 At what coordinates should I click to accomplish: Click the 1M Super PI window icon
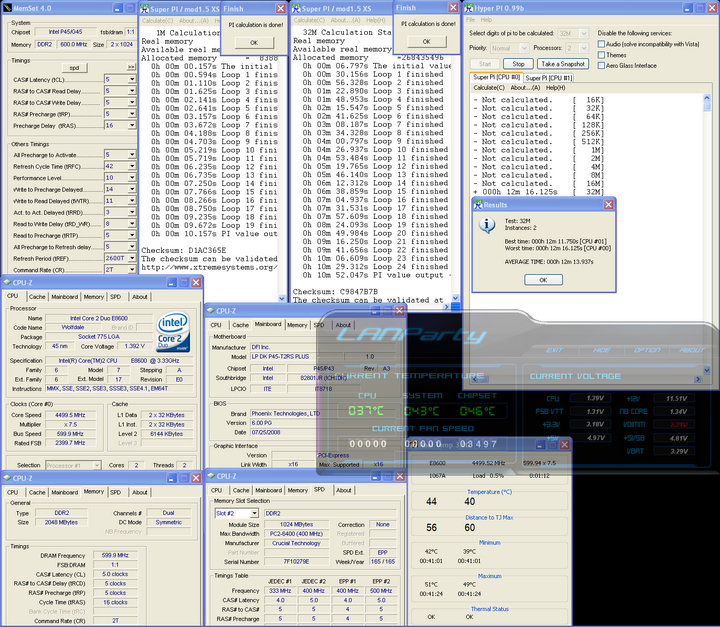[x=143, y=9]
